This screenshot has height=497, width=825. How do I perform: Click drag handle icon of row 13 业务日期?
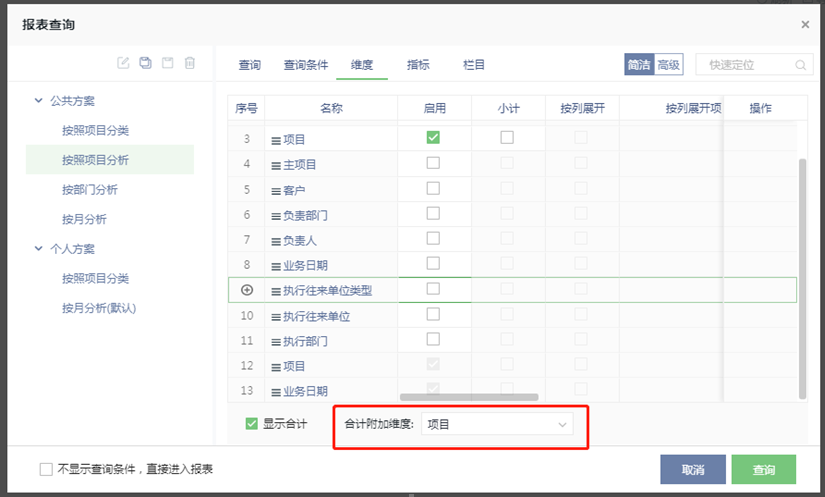point(276,392)
